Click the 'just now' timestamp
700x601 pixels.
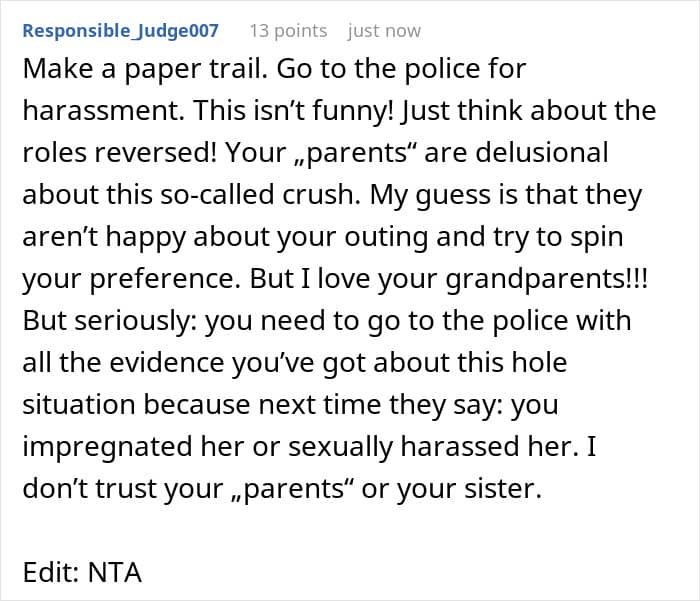[384, 30]
